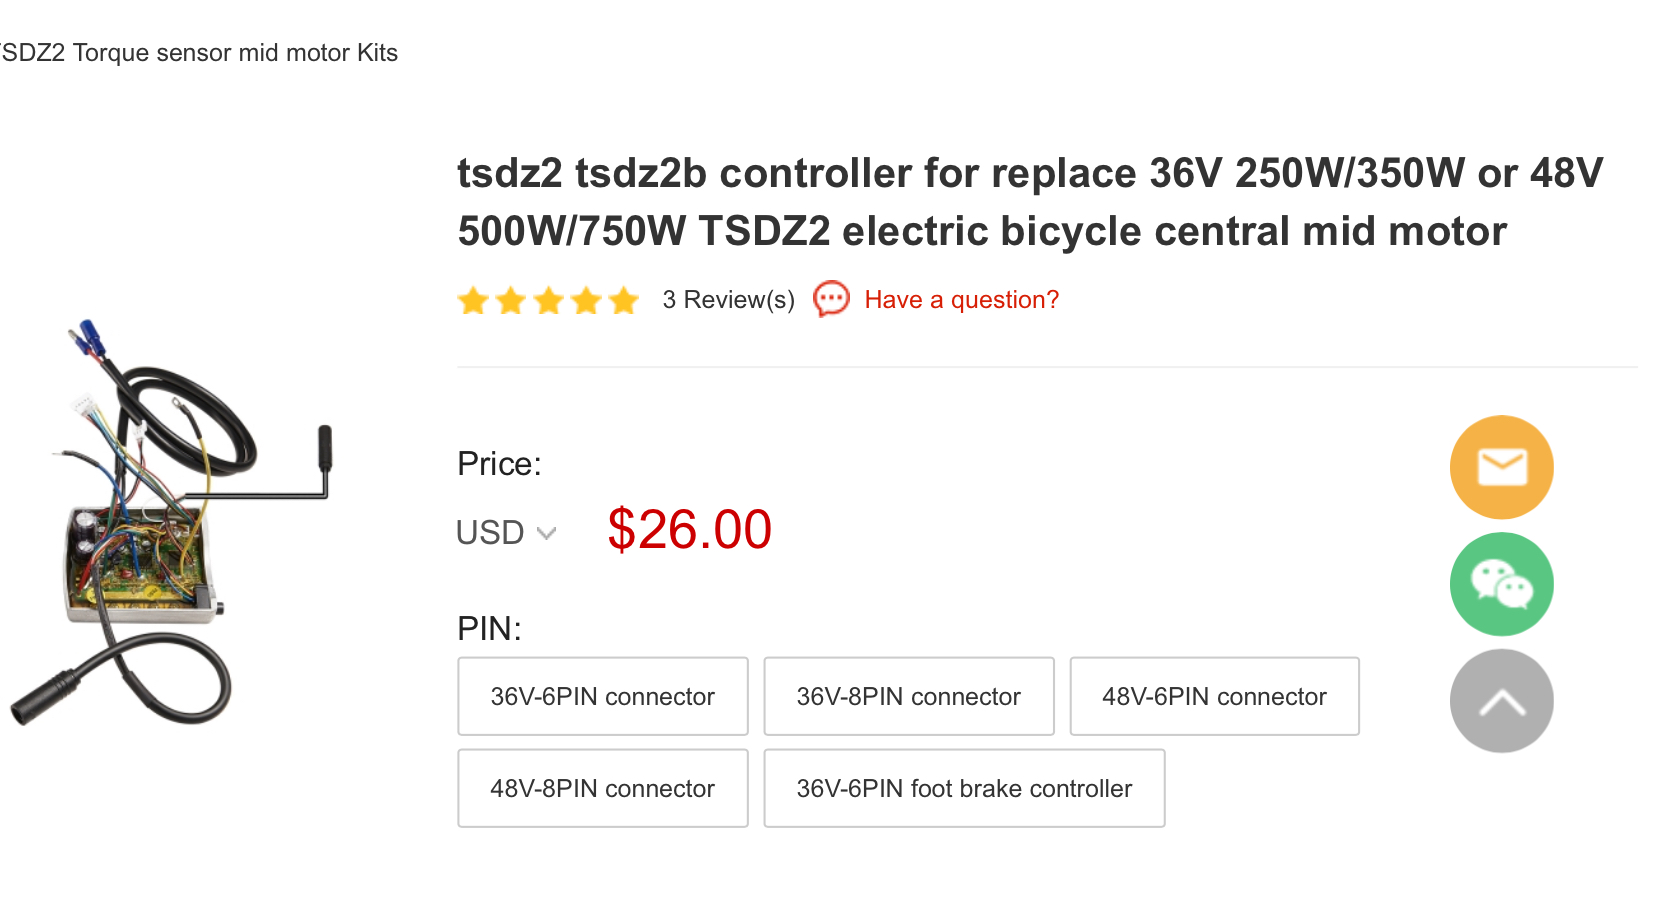Open the USD currency dropdown

click(x=490, y=532)
